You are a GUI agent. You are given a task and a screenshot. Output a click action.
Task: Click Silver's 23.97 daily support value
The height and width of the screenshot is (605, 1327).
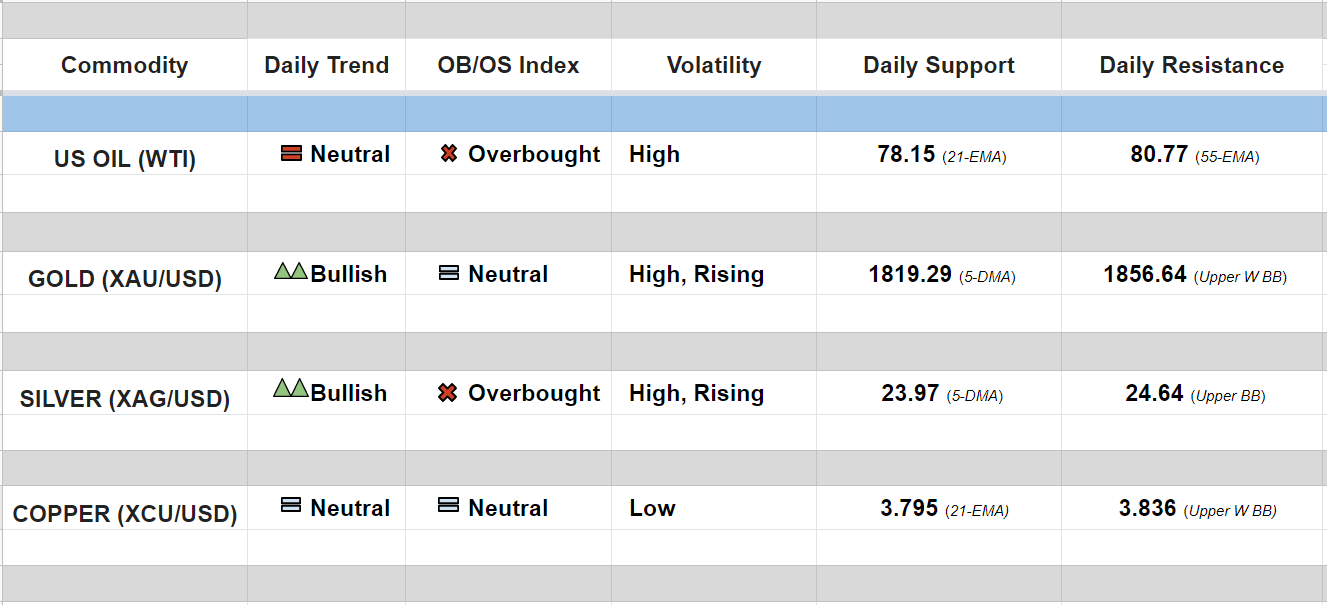coord(909,393)
